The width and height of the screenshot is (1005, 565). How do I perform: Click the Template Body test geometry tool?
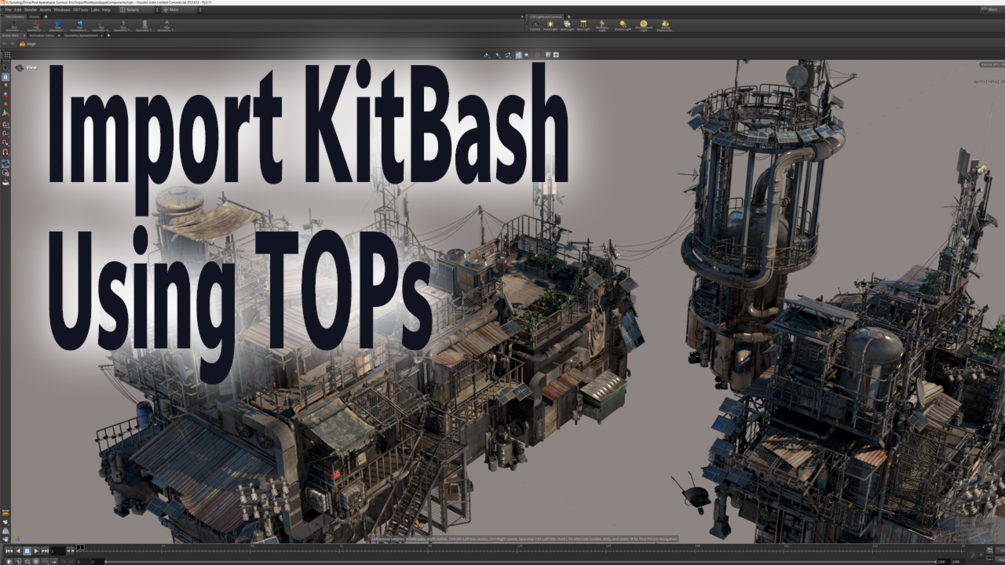(x=167, y=26)
